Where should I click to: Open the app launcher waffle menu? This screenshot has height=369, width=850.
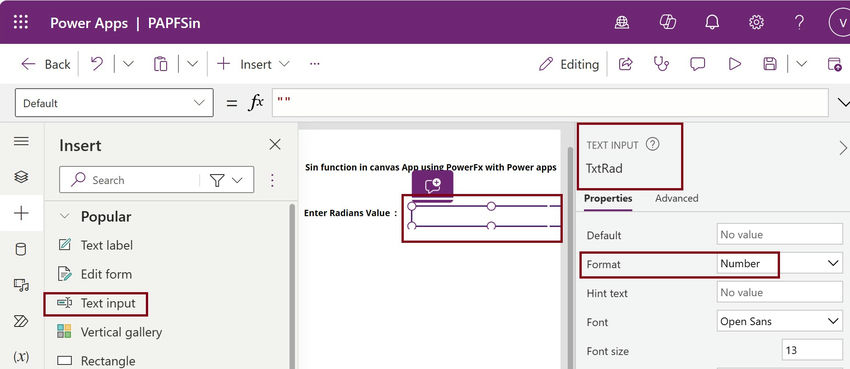pyautogui.click(x=21, y=22)
